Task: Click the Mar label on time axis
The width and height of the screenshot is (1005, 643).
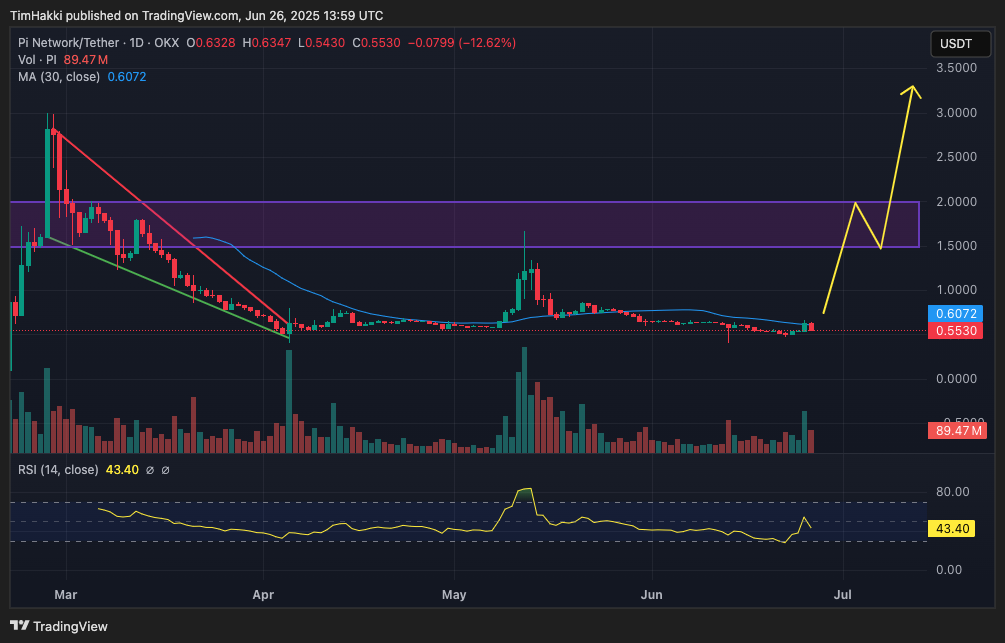Action: 65,595
